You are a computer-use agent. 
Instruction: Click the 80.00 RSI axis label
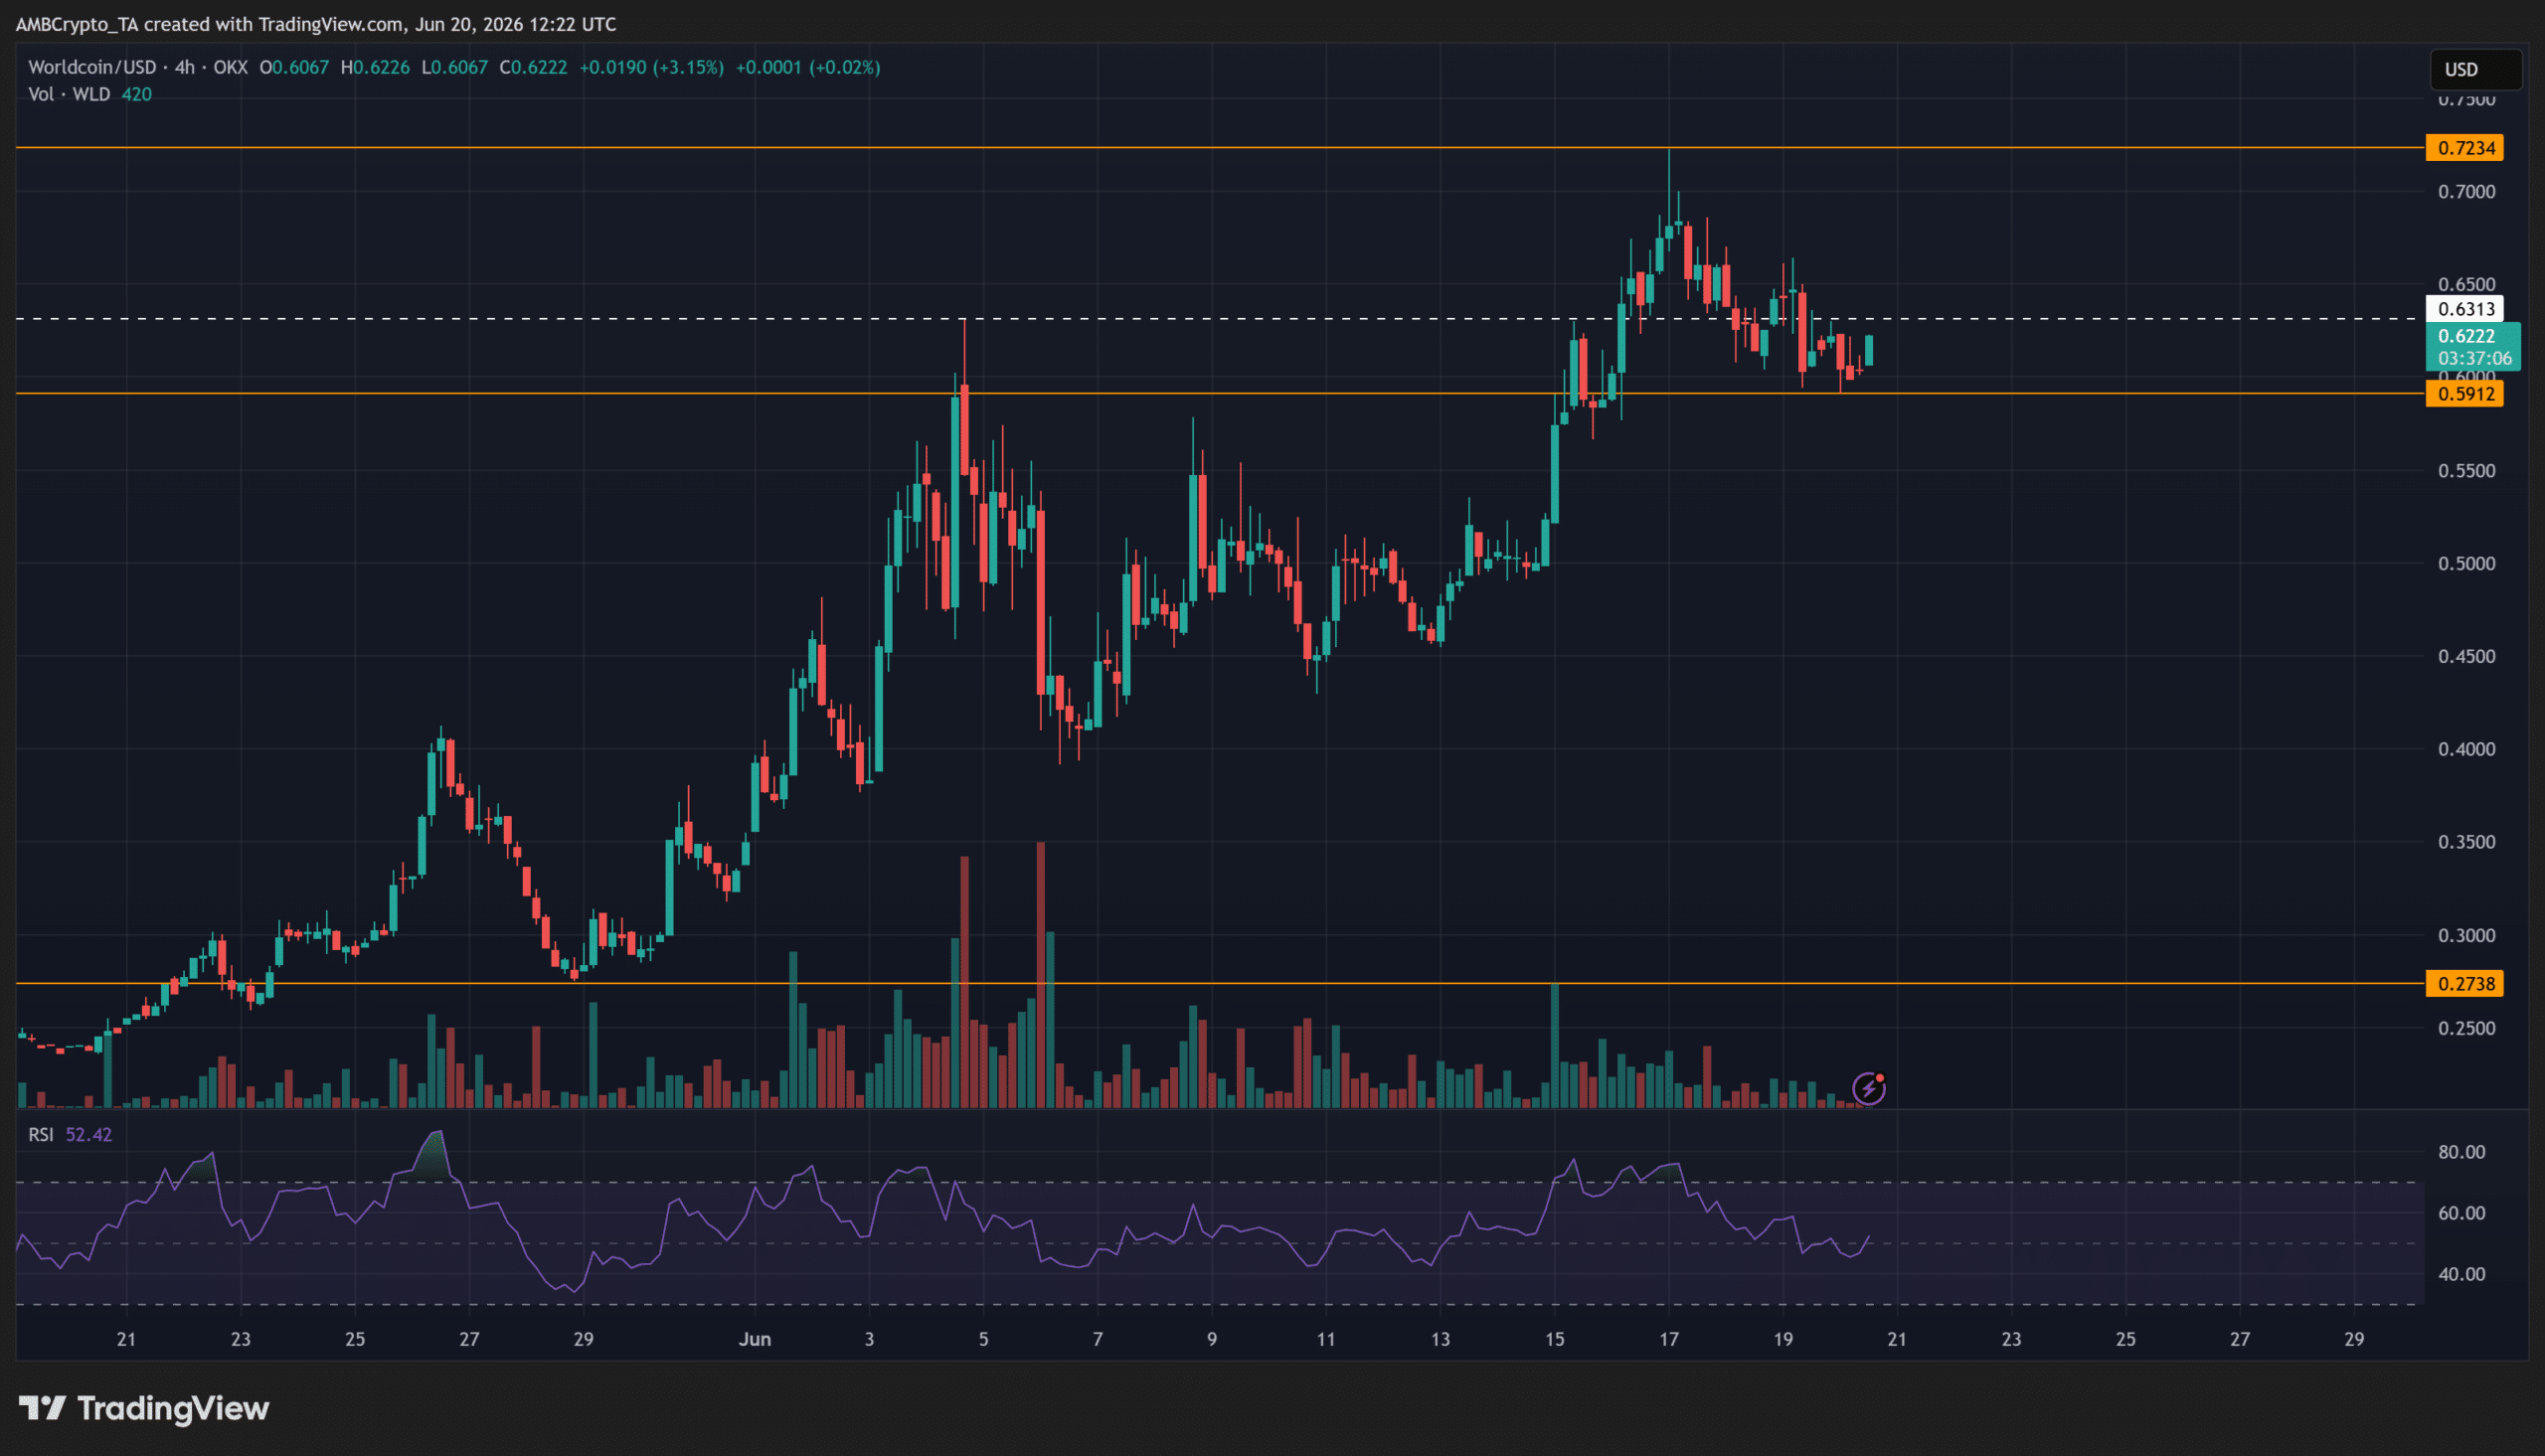coord(2461,1152)
